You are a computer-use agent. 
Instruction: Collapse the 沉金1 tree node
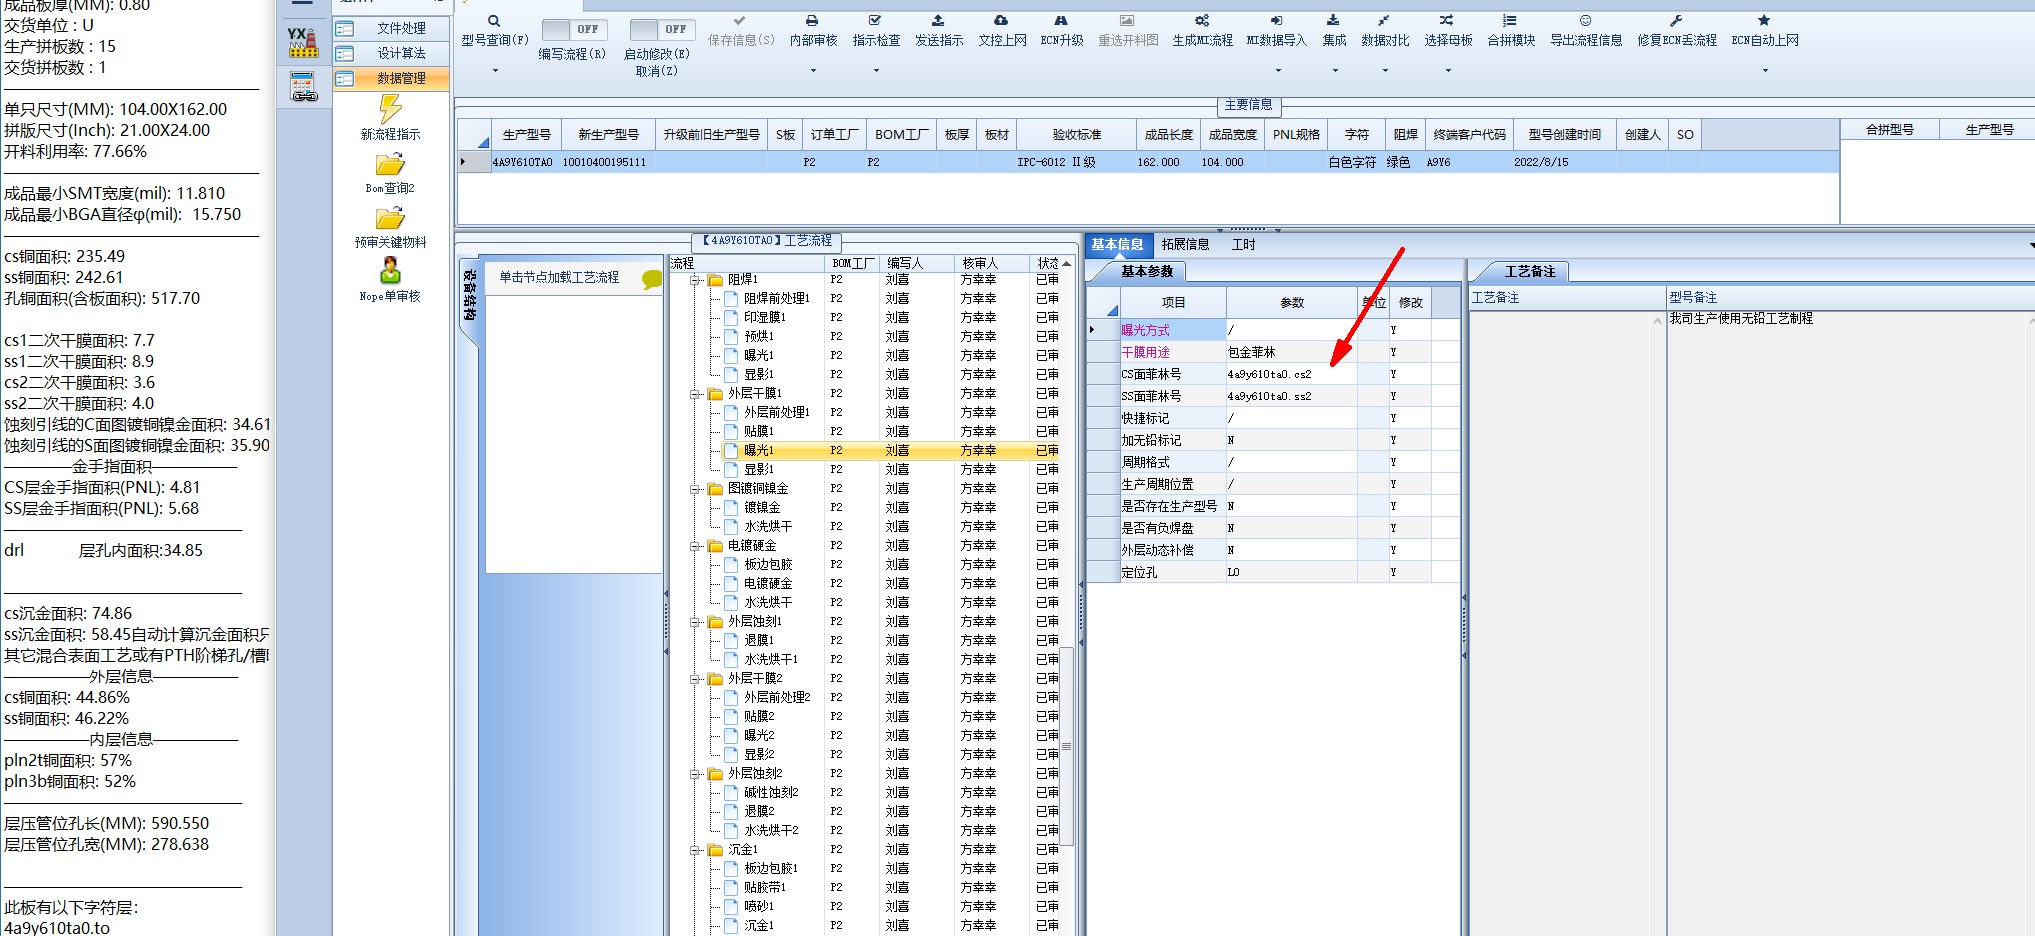coord(695,850)
